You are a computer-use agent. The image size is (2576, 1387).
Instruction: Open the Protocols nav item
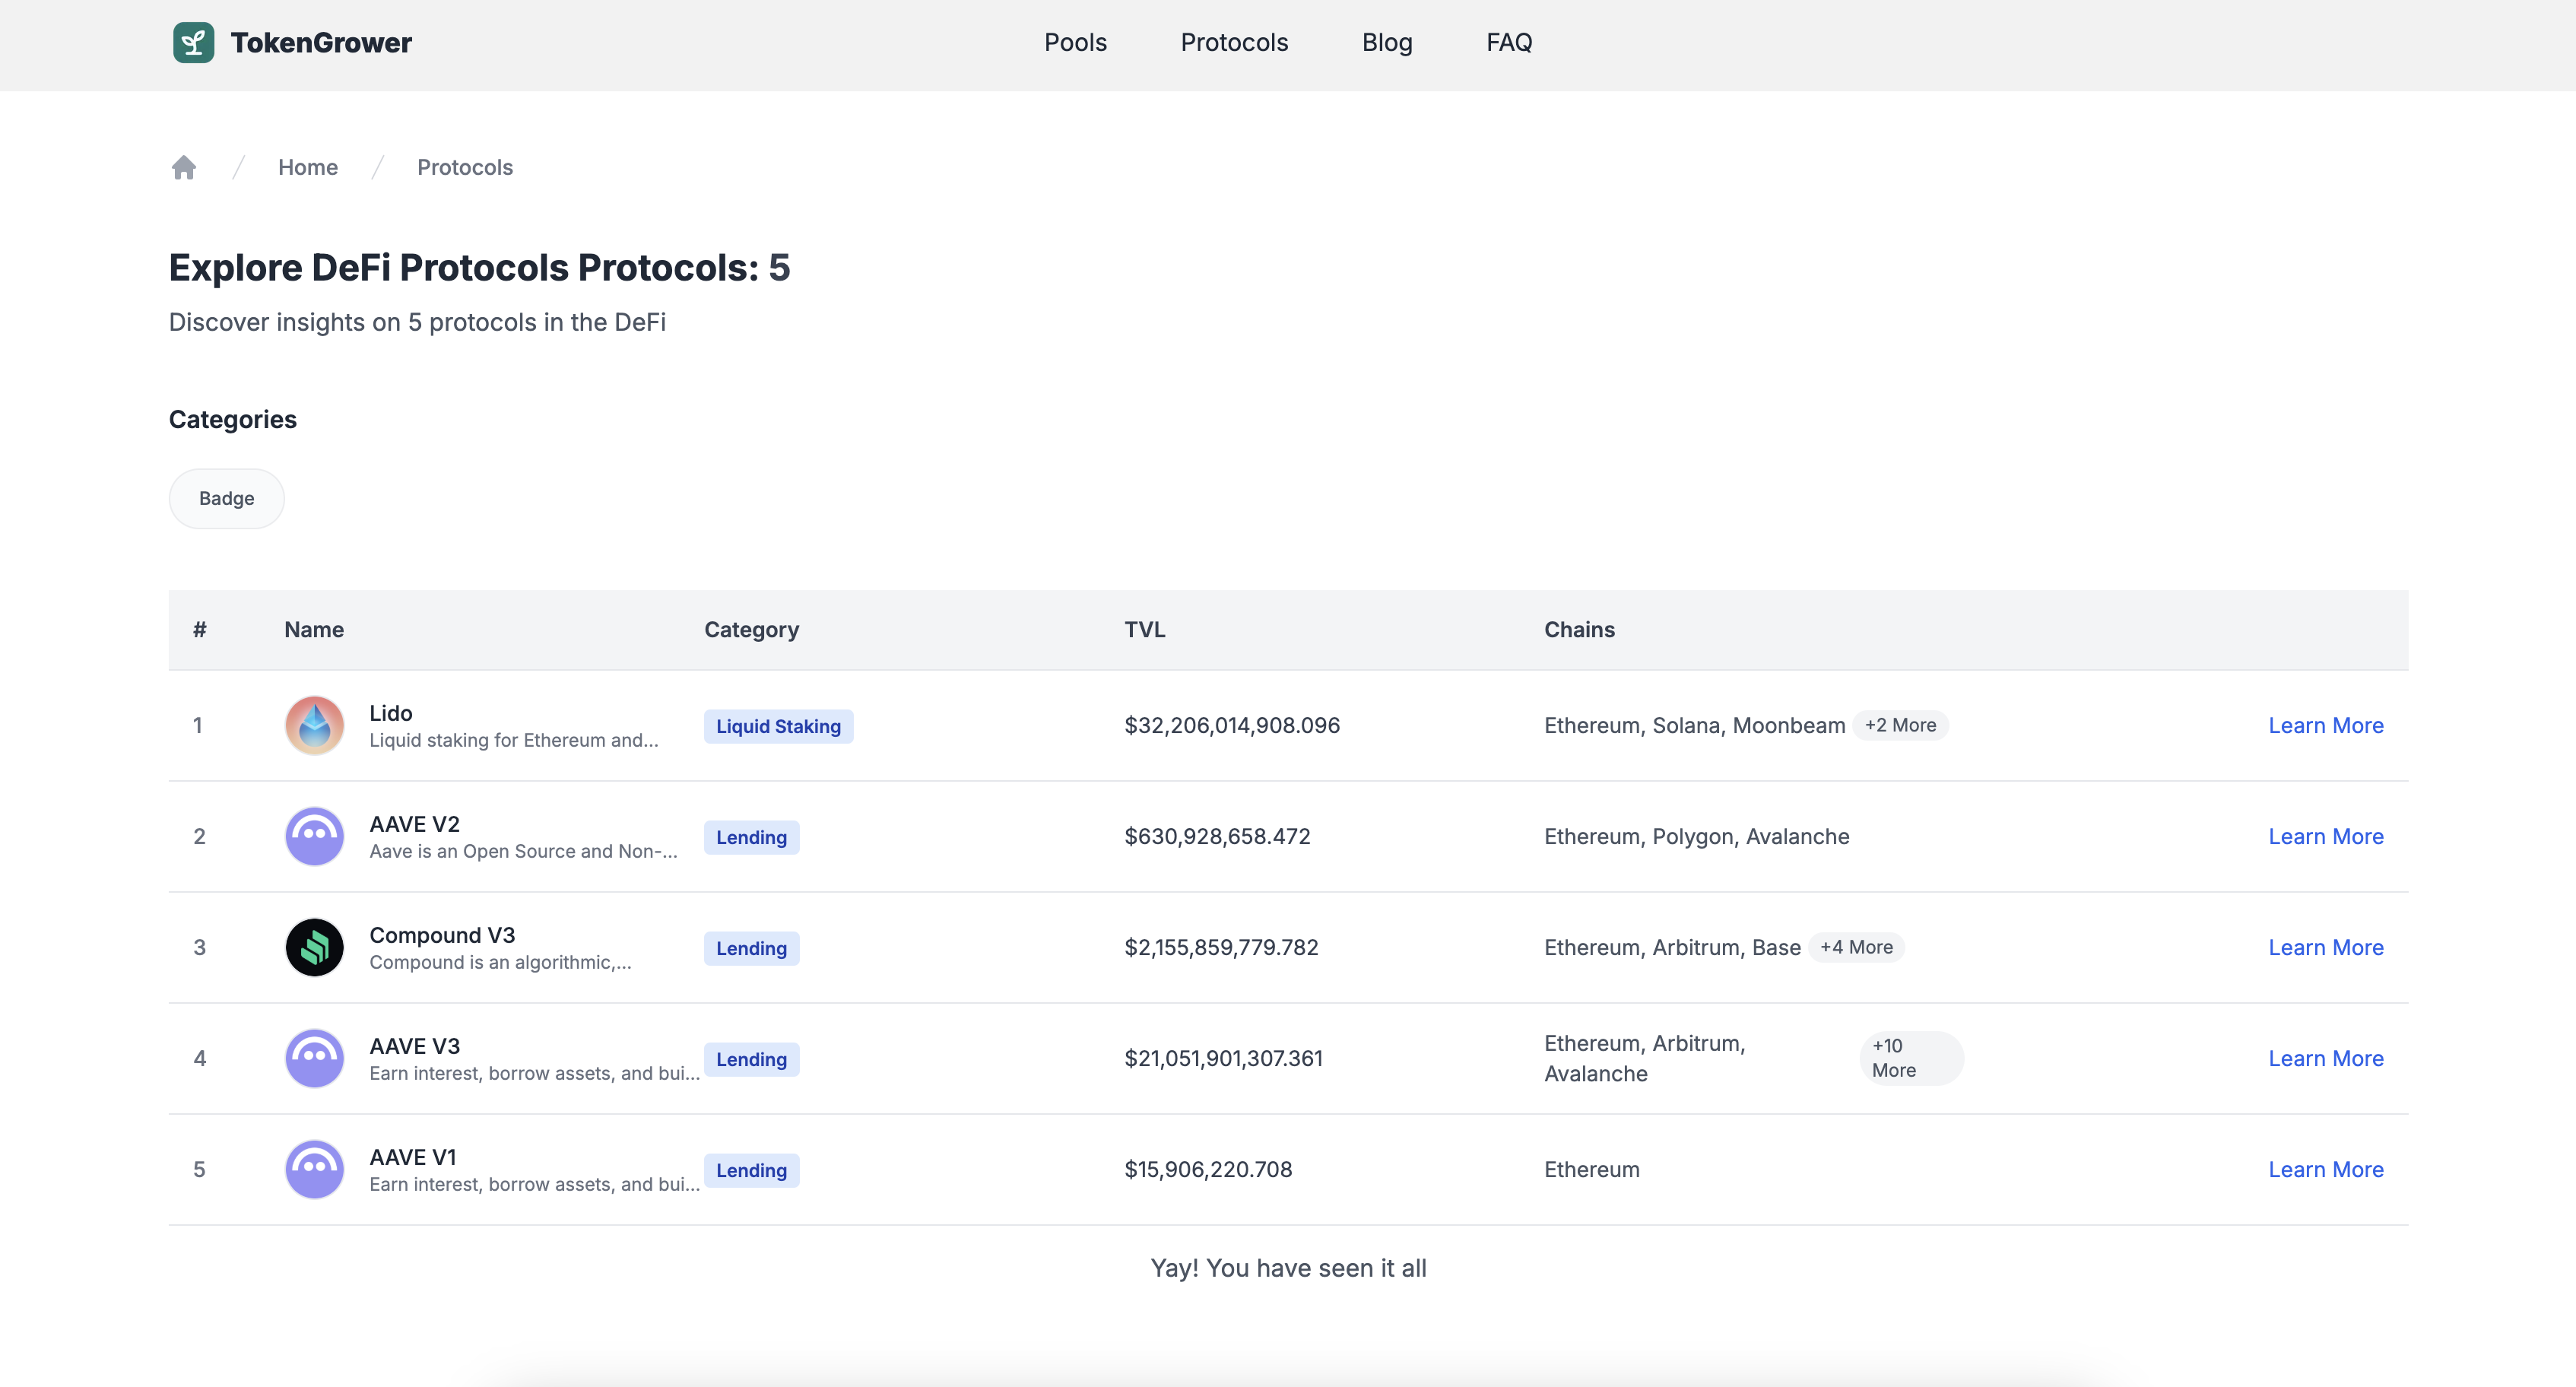point(1234,42)
